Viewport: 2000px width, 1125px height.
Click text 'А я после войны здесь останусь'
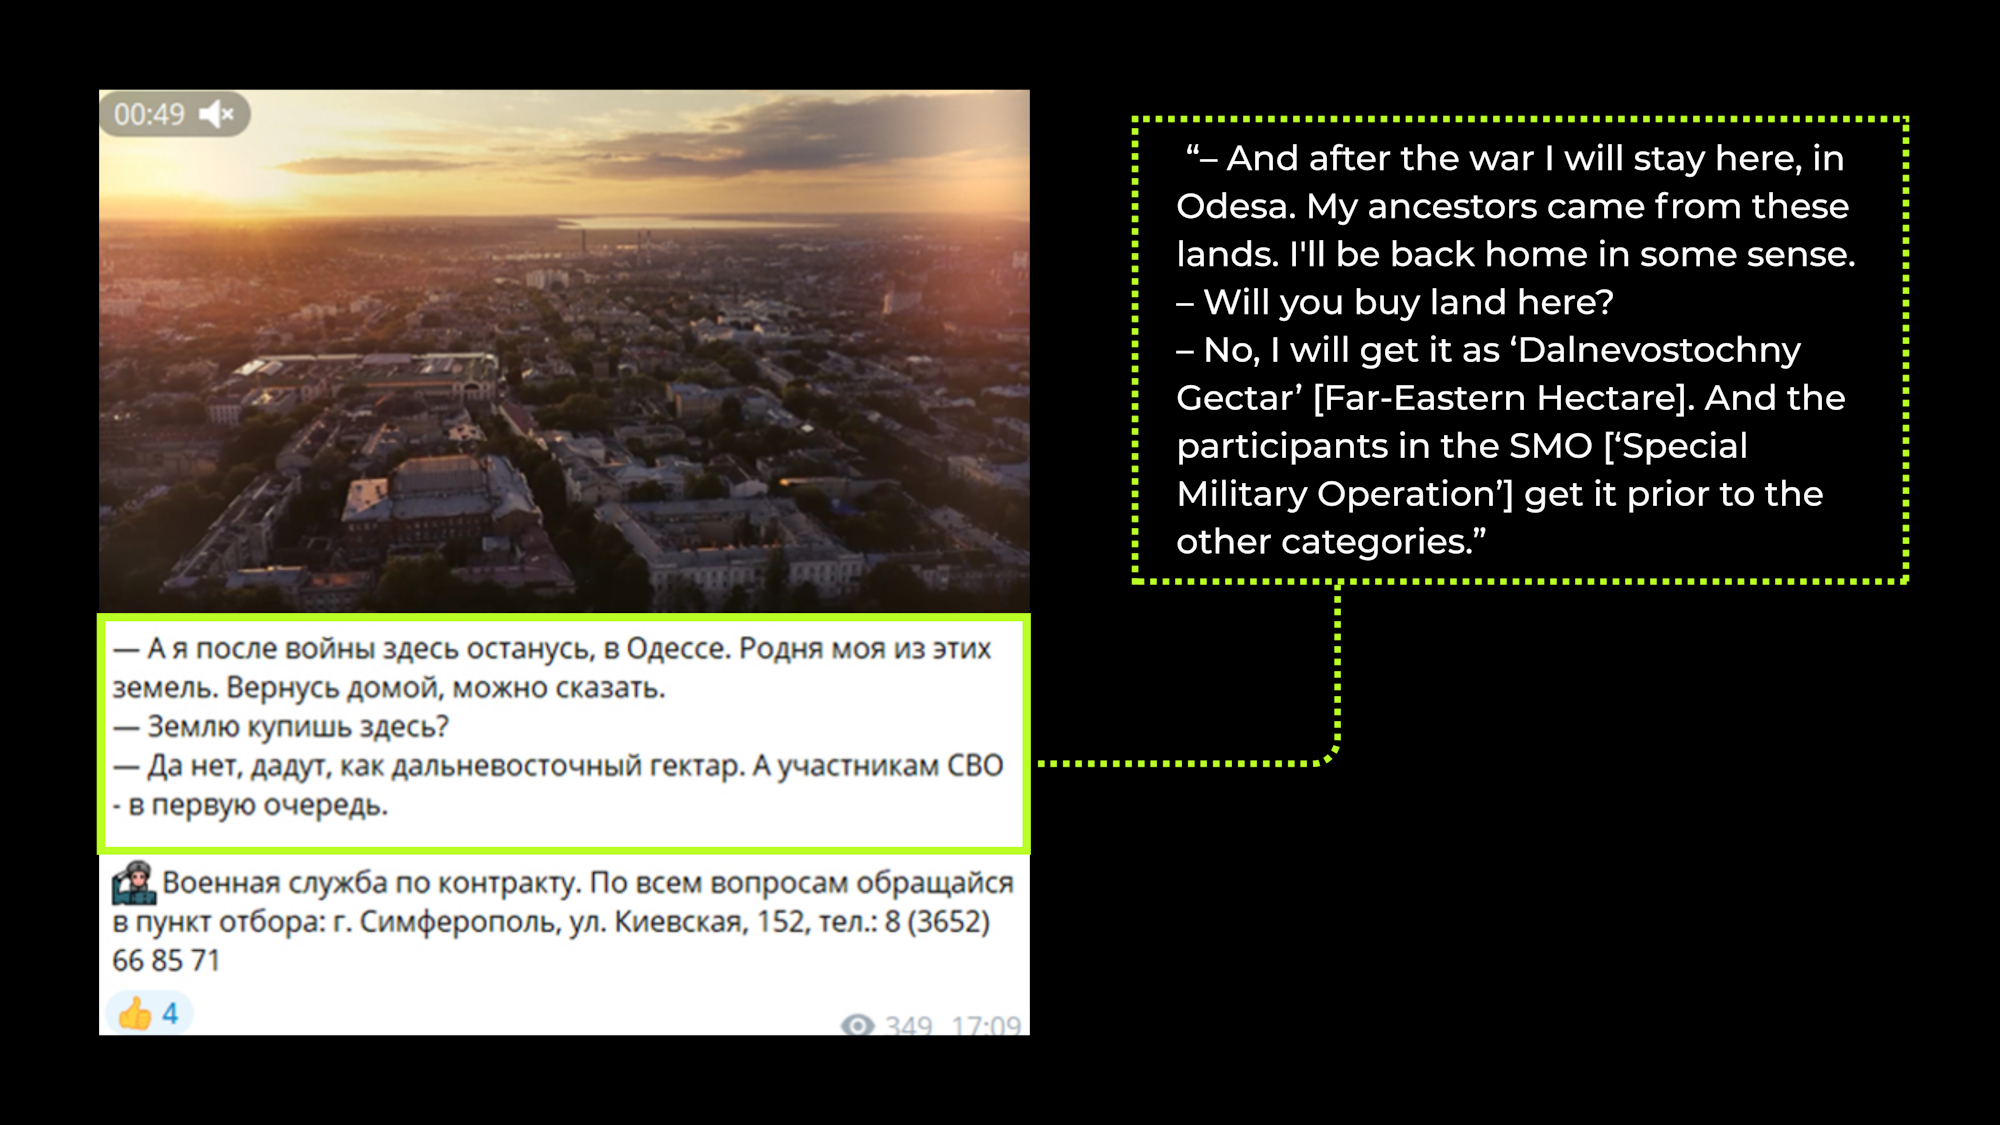(x=372, y=649)
